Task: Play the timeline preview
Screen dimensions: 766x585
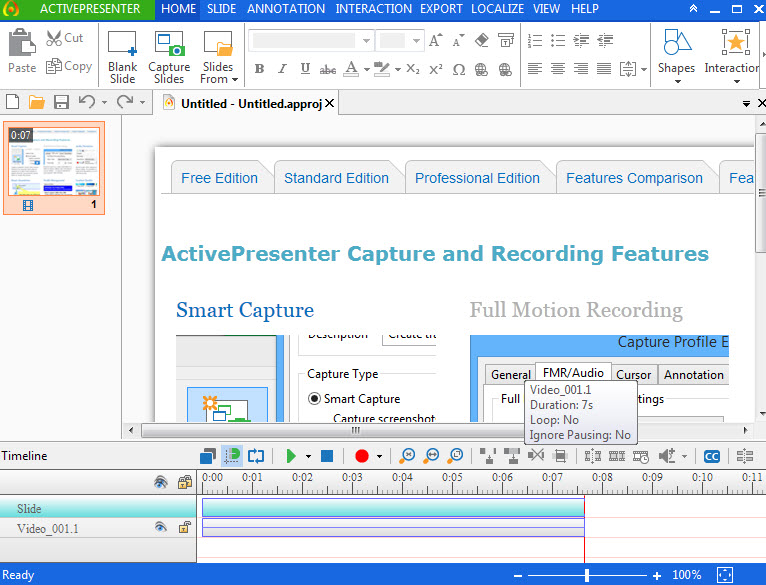Action: (291, 456)
